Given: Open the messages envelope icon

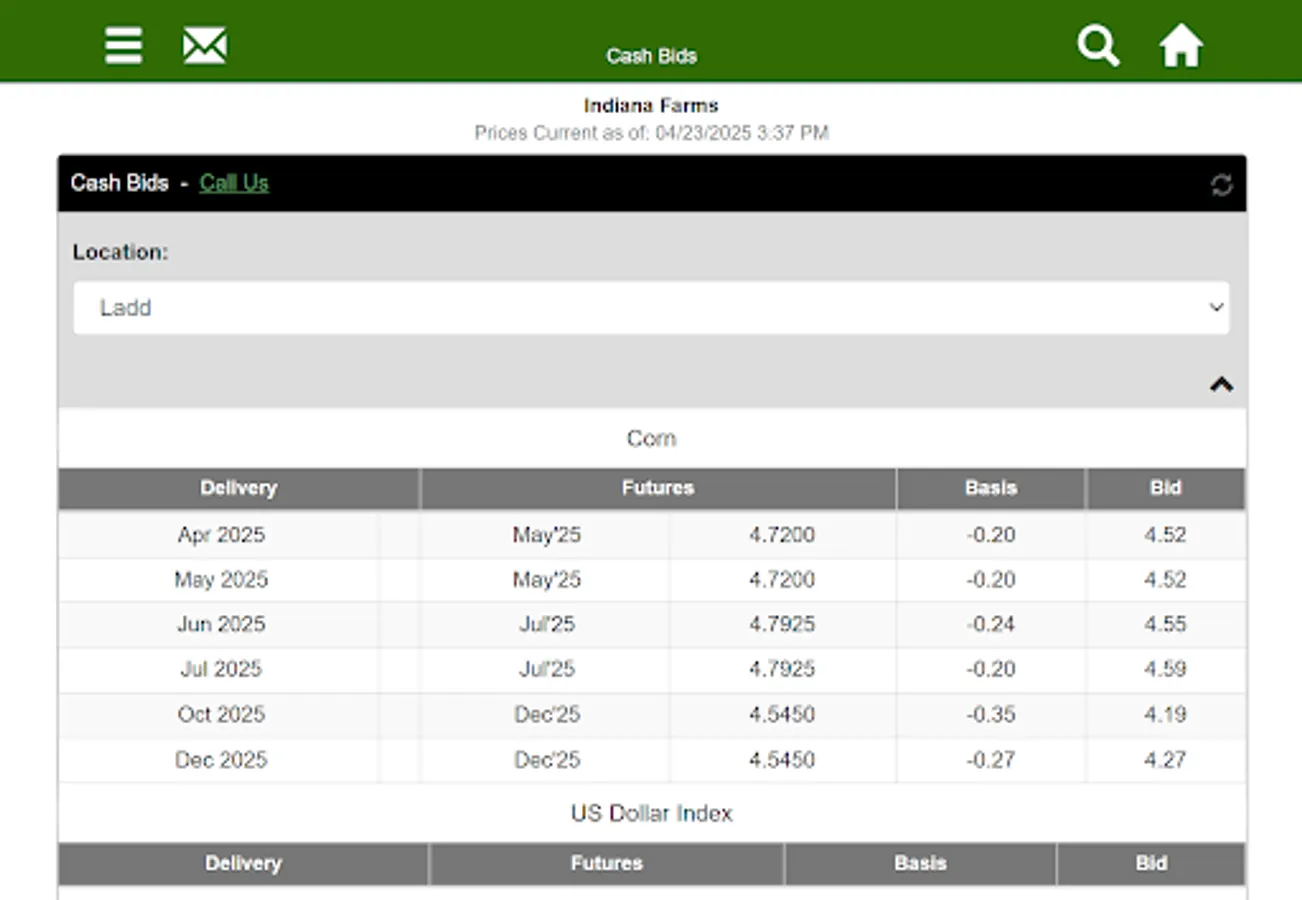Looking at the screenshot, I should click(x=204, y=45).
